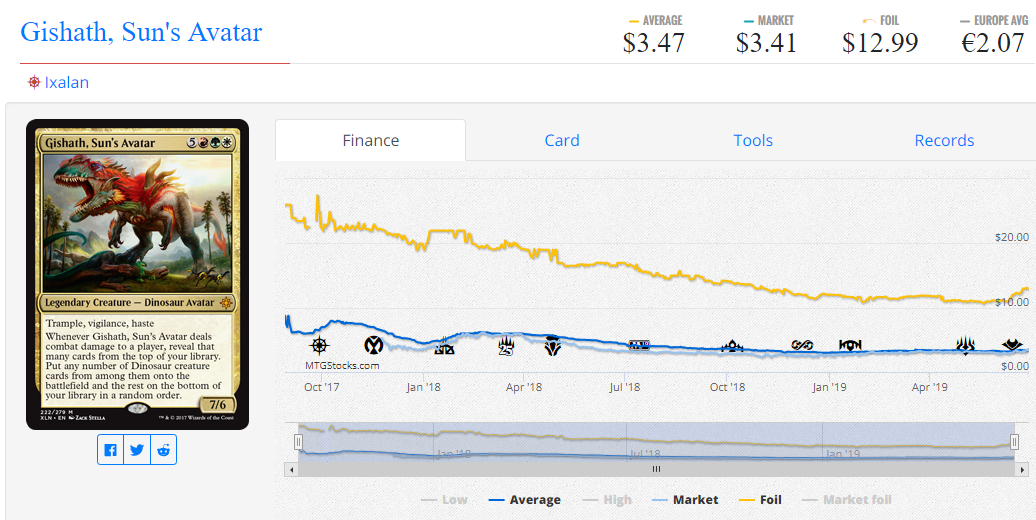The width and height of the screenshot is (1036, 520).
Task: Click the Guilds of Ravnica marker near Oct '18
Action: click(x=732, y=346)
